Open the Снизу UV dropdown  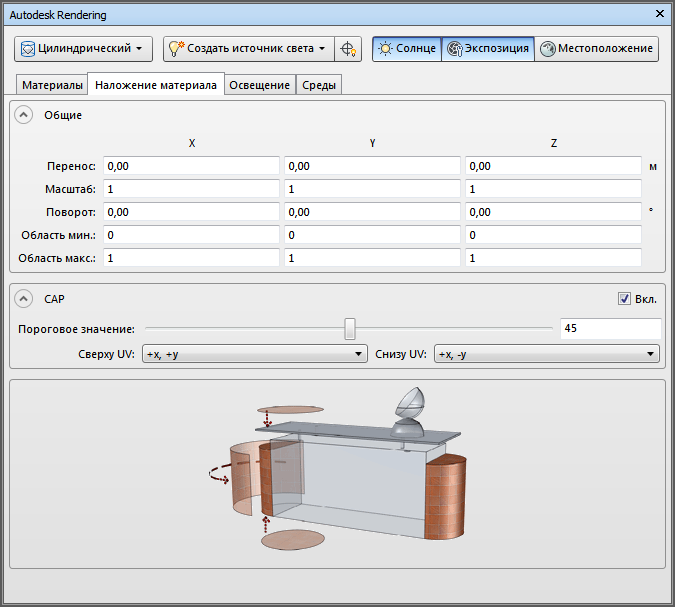(546, 354)
